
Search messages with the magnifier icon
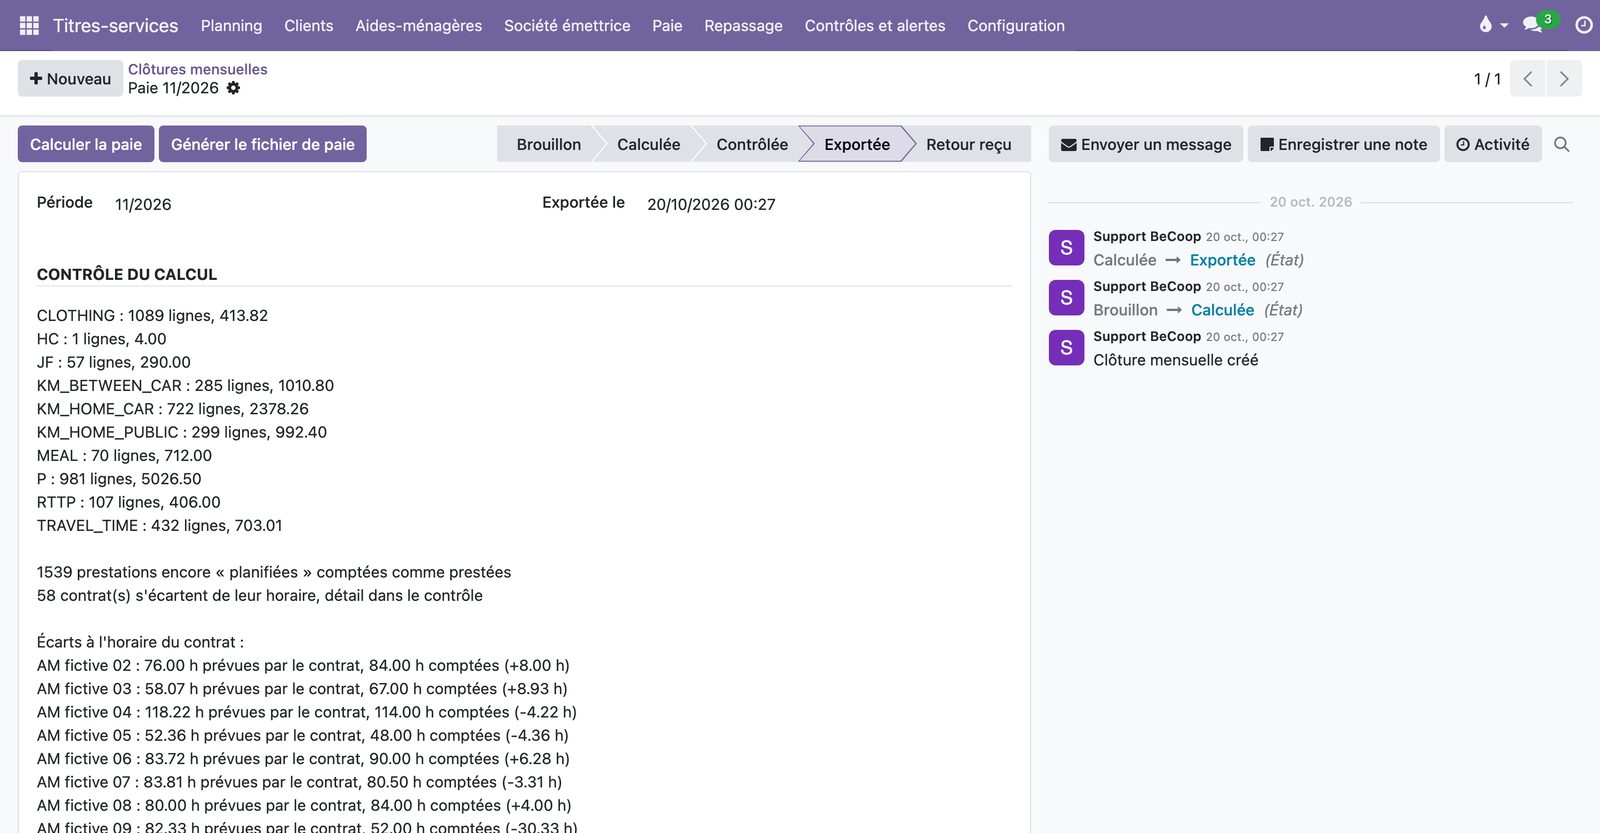coord(1562,144)
